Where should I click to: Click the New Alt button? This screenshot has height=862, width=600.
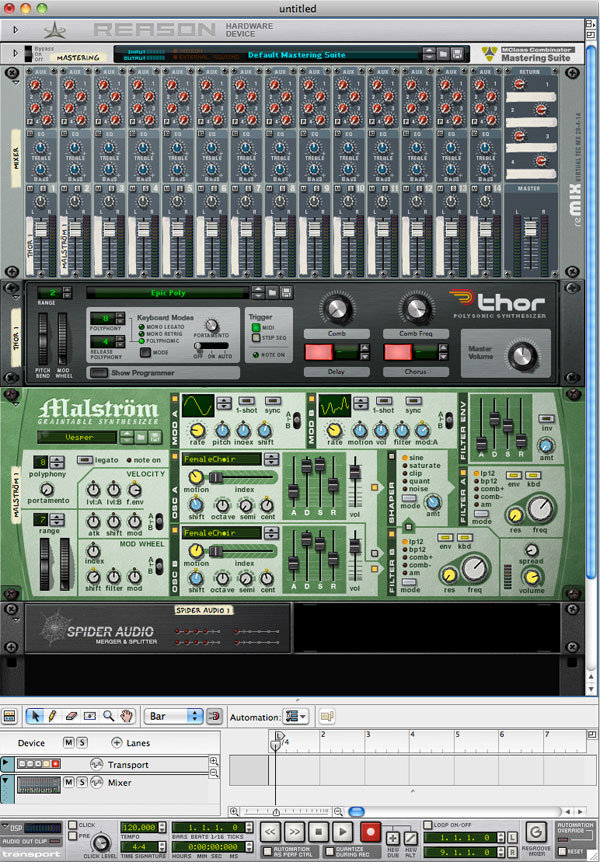pos(410,838)
